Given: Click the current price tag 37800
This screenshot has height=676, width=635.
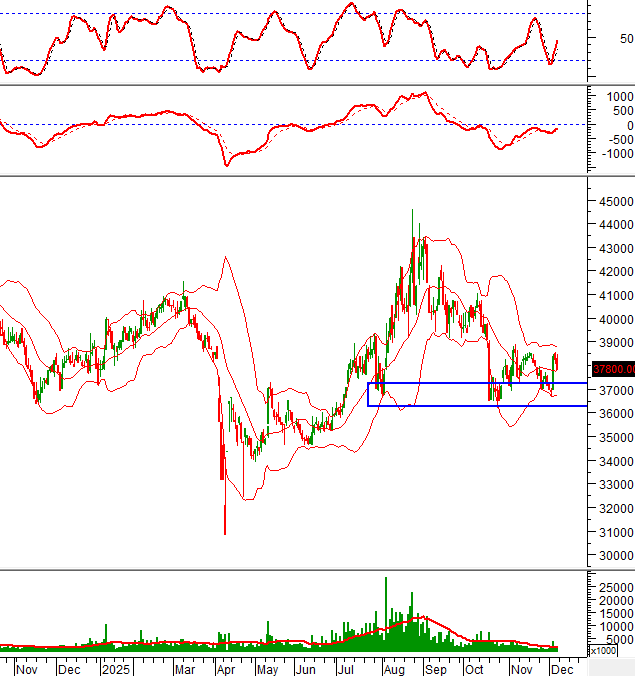Looking at the screenshot, I should coord(611,368).
